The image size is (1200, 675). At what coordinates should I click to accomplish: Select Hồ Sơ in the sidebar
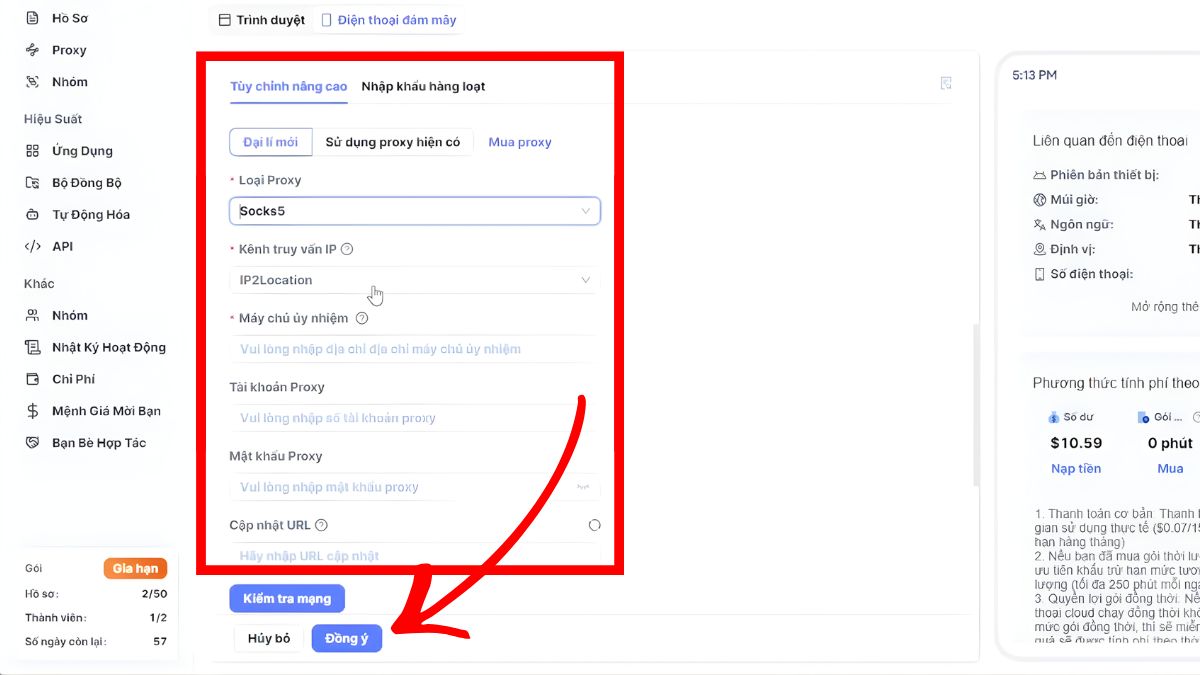tap(70, 17)
